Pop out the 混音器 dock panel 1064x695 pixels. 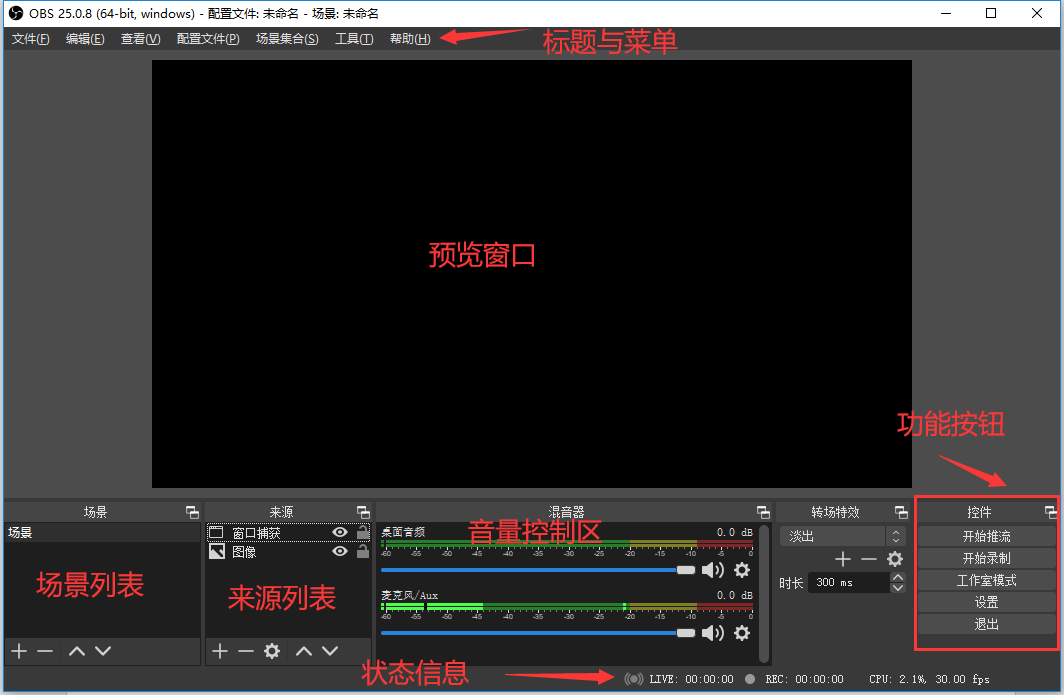click(x=763, y=512)
